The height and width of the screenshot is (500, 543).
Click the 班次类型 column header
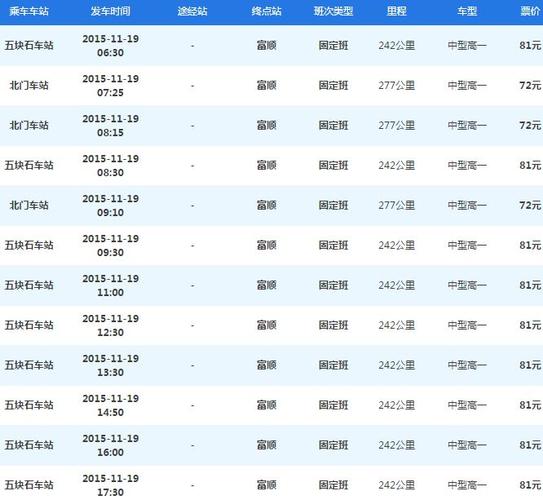click(333, 11)
